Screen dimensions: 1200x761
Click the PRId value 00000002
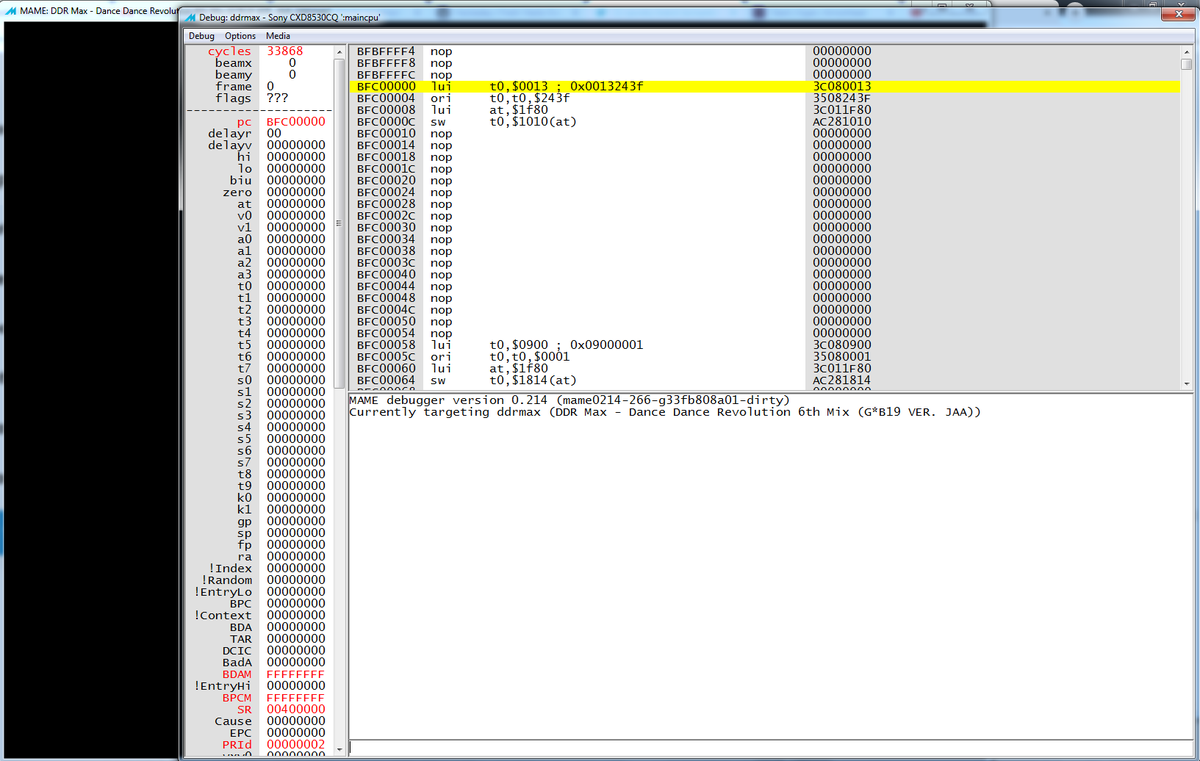coord(296,745)
